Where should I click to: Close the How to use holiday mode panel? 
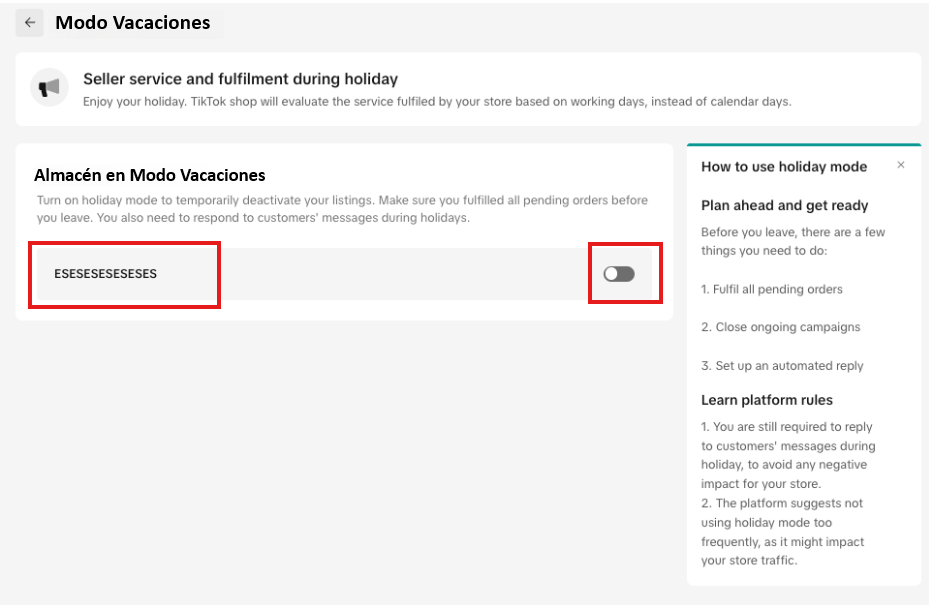tap(901, 165)
